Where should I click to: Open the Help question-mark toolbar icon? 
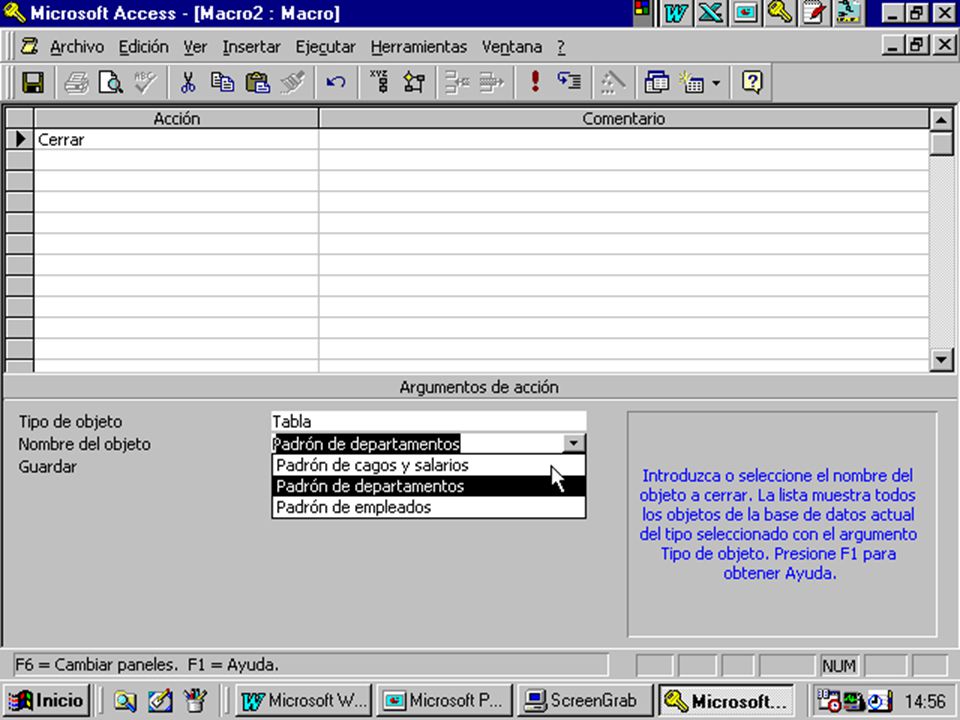(752, 82)
